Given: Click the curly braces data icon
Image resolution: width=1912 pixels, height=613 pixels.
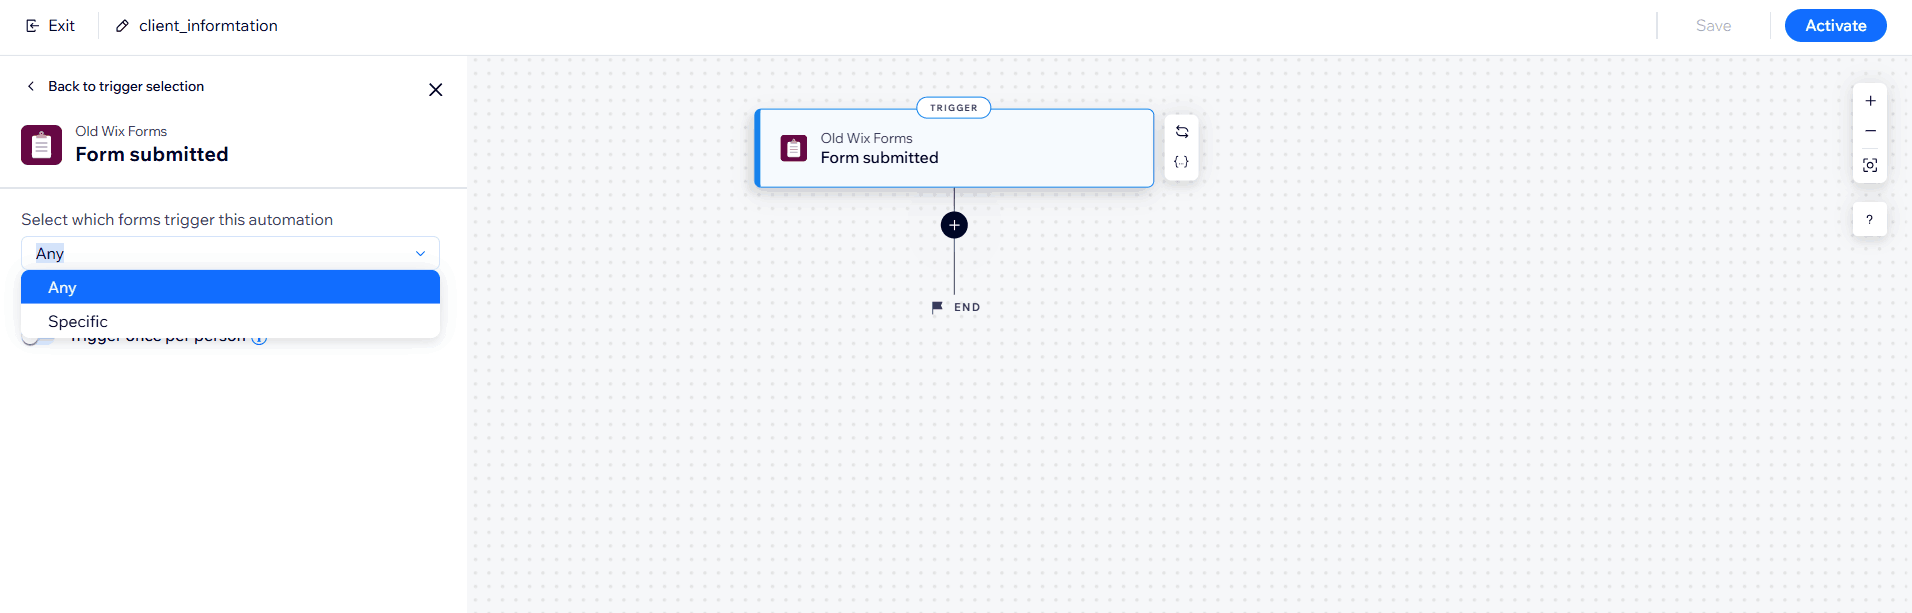Looking at the screenshot, I should tap(1182, 162).
